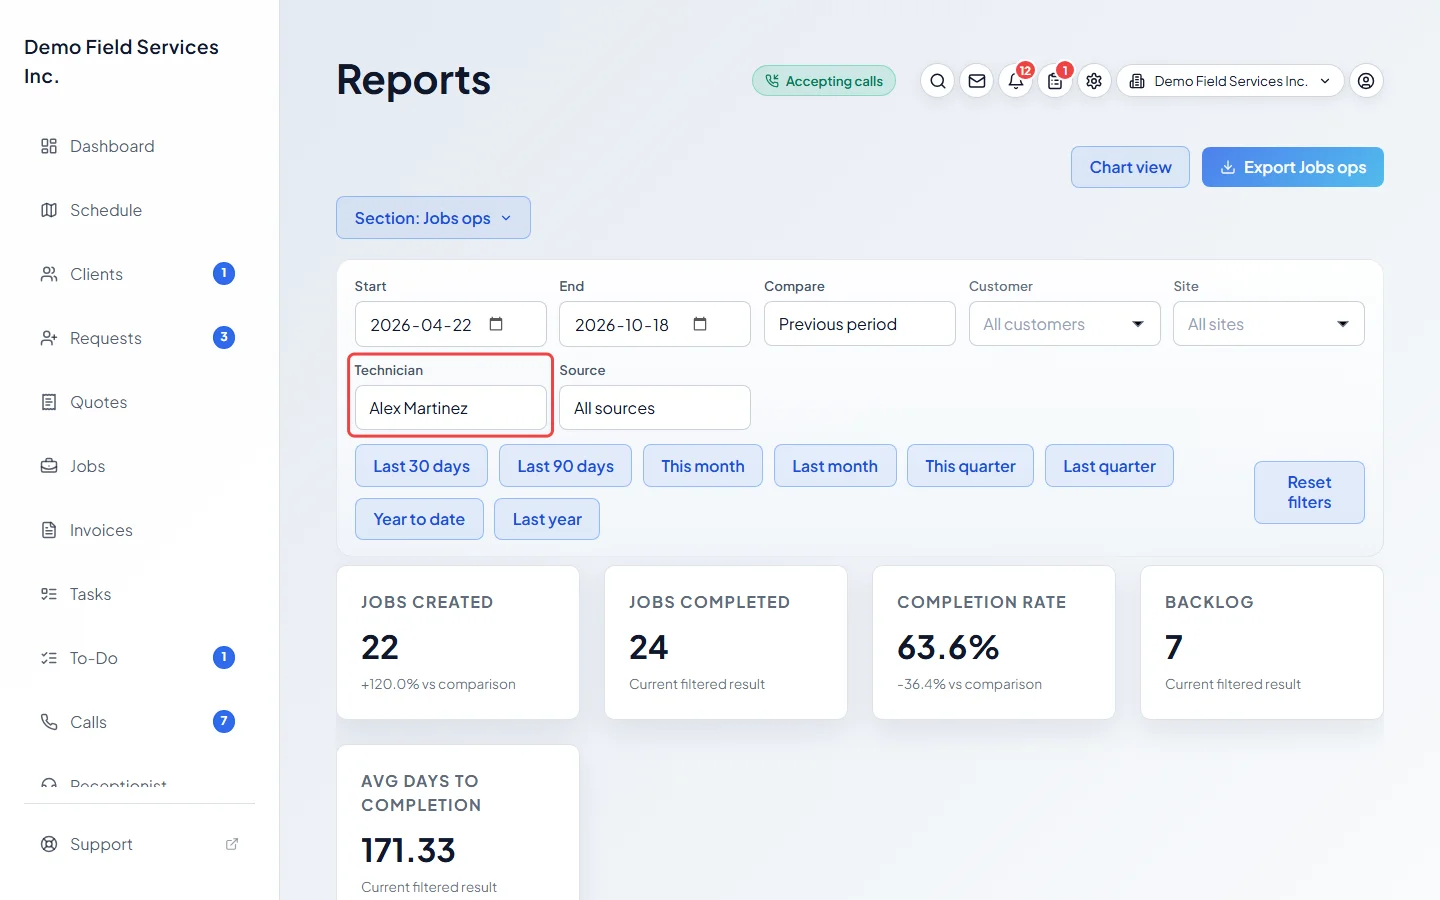Click the Clients people icon
Image resolution: width=1440 pixels, height=900 pixels.
click(x=49, y=274)
